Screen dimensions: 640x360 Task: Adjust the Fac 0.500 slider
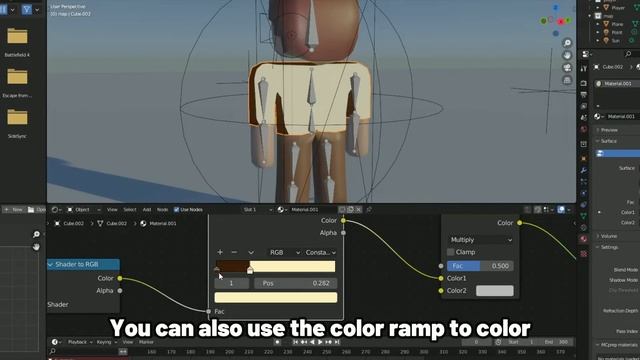click(480, 266)
